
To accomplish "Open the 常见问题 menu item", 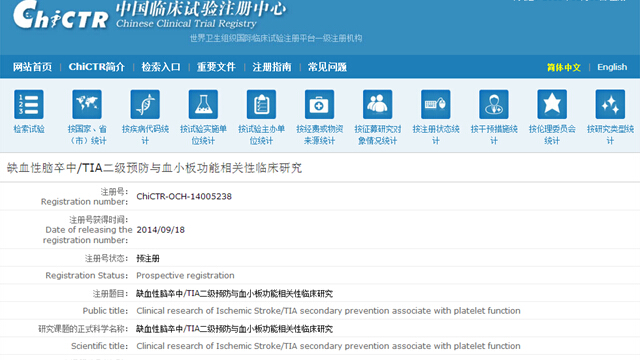I will pyautogui.click(x=327, y=67).
